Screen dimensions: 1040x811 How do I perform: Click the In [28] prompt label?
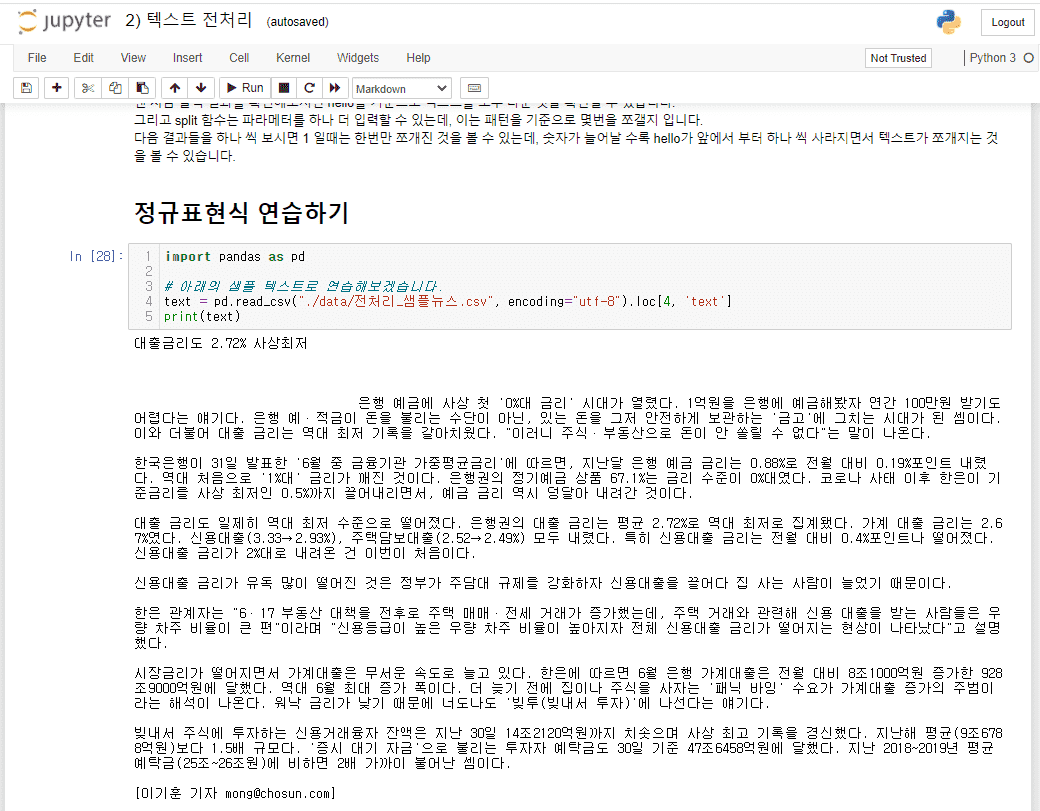[x=96, y=256]
